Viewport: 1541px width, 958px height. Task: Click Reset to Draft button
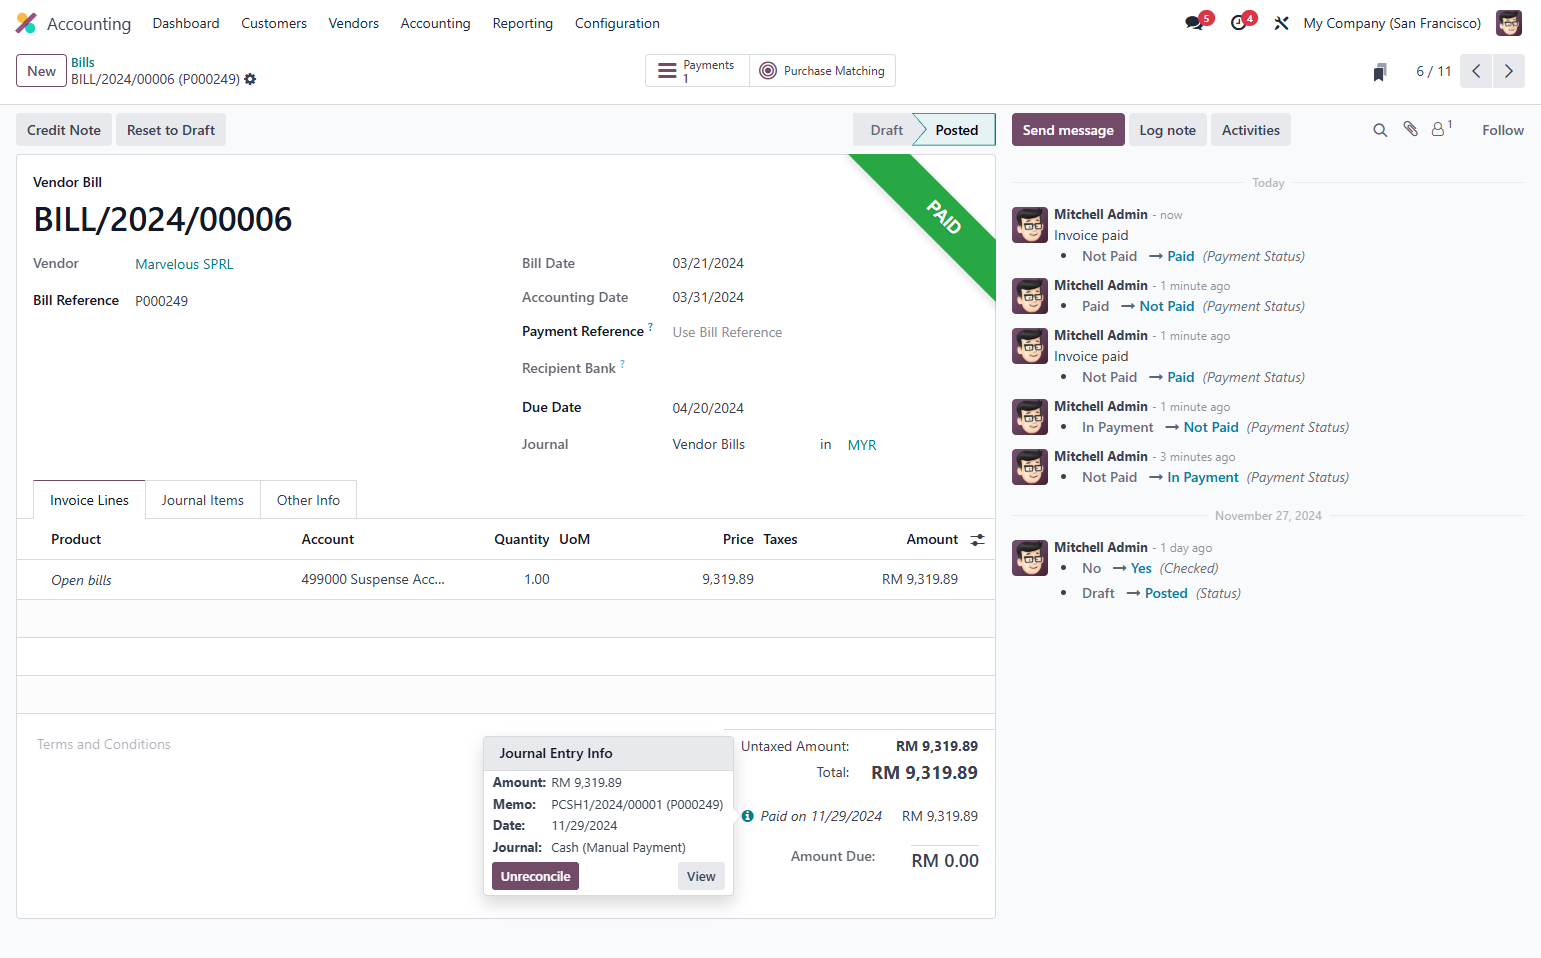coord(171,130)
